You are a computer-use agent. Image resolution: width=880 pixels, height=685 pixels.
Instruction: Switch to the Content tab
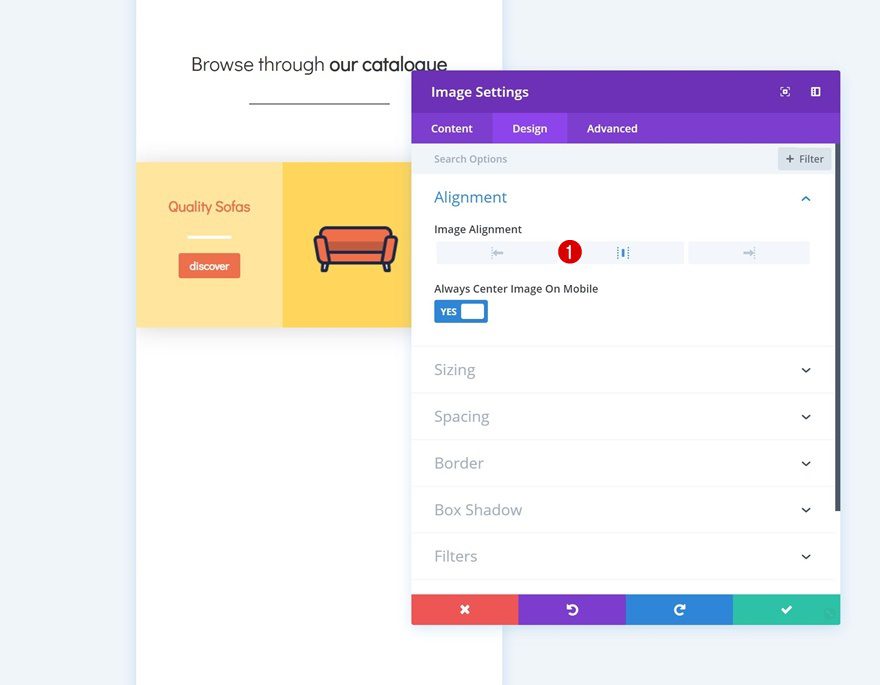point(452,128)
